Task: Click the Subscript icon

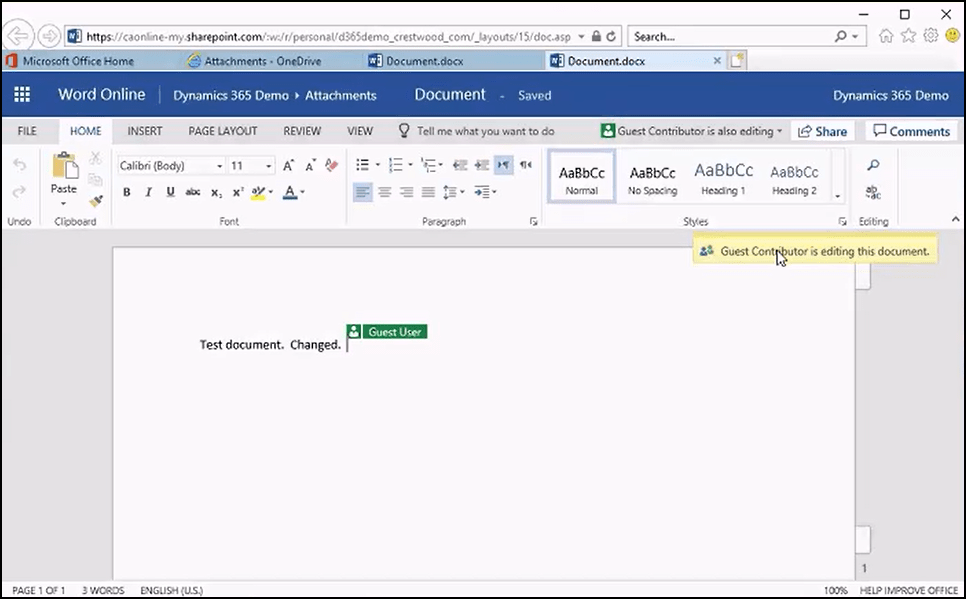Action: coord(217,192)
